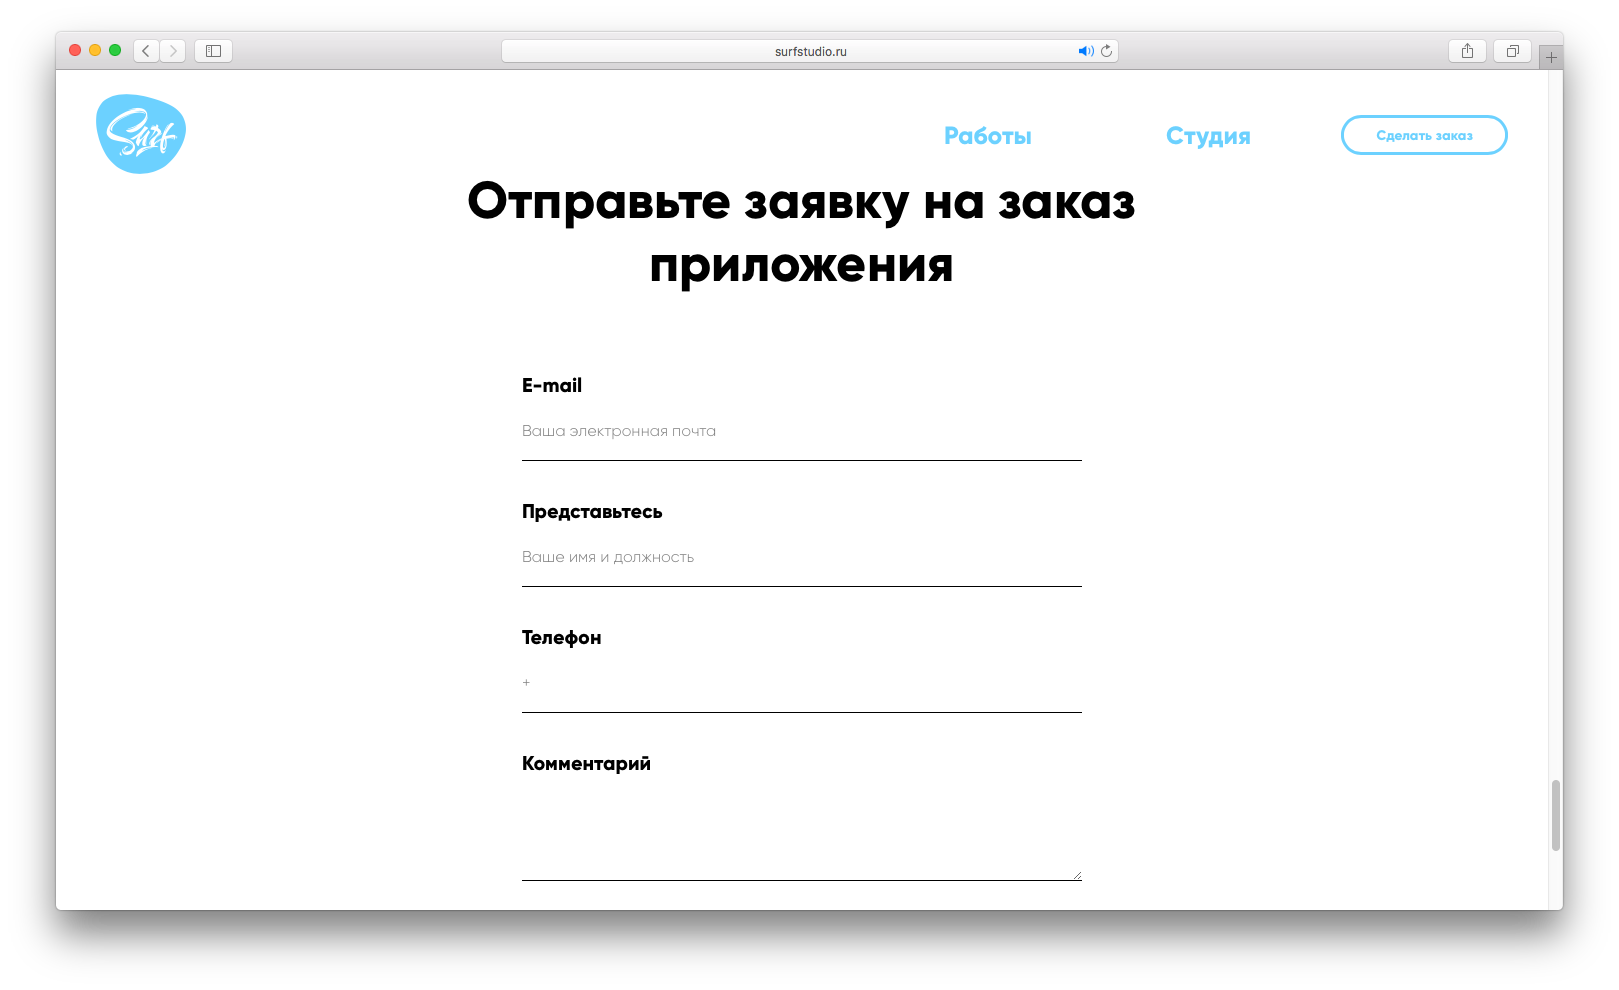Toggle the Safari sidebar button
The image size is (1619, 990).
click(213, 51)
